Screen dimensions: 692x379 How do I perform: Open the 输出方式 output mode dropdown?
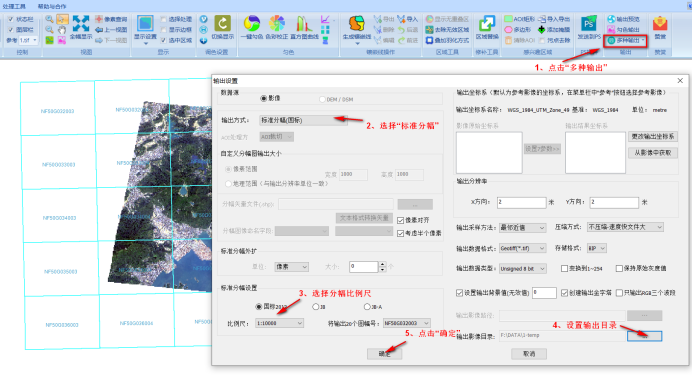[304, 120]
